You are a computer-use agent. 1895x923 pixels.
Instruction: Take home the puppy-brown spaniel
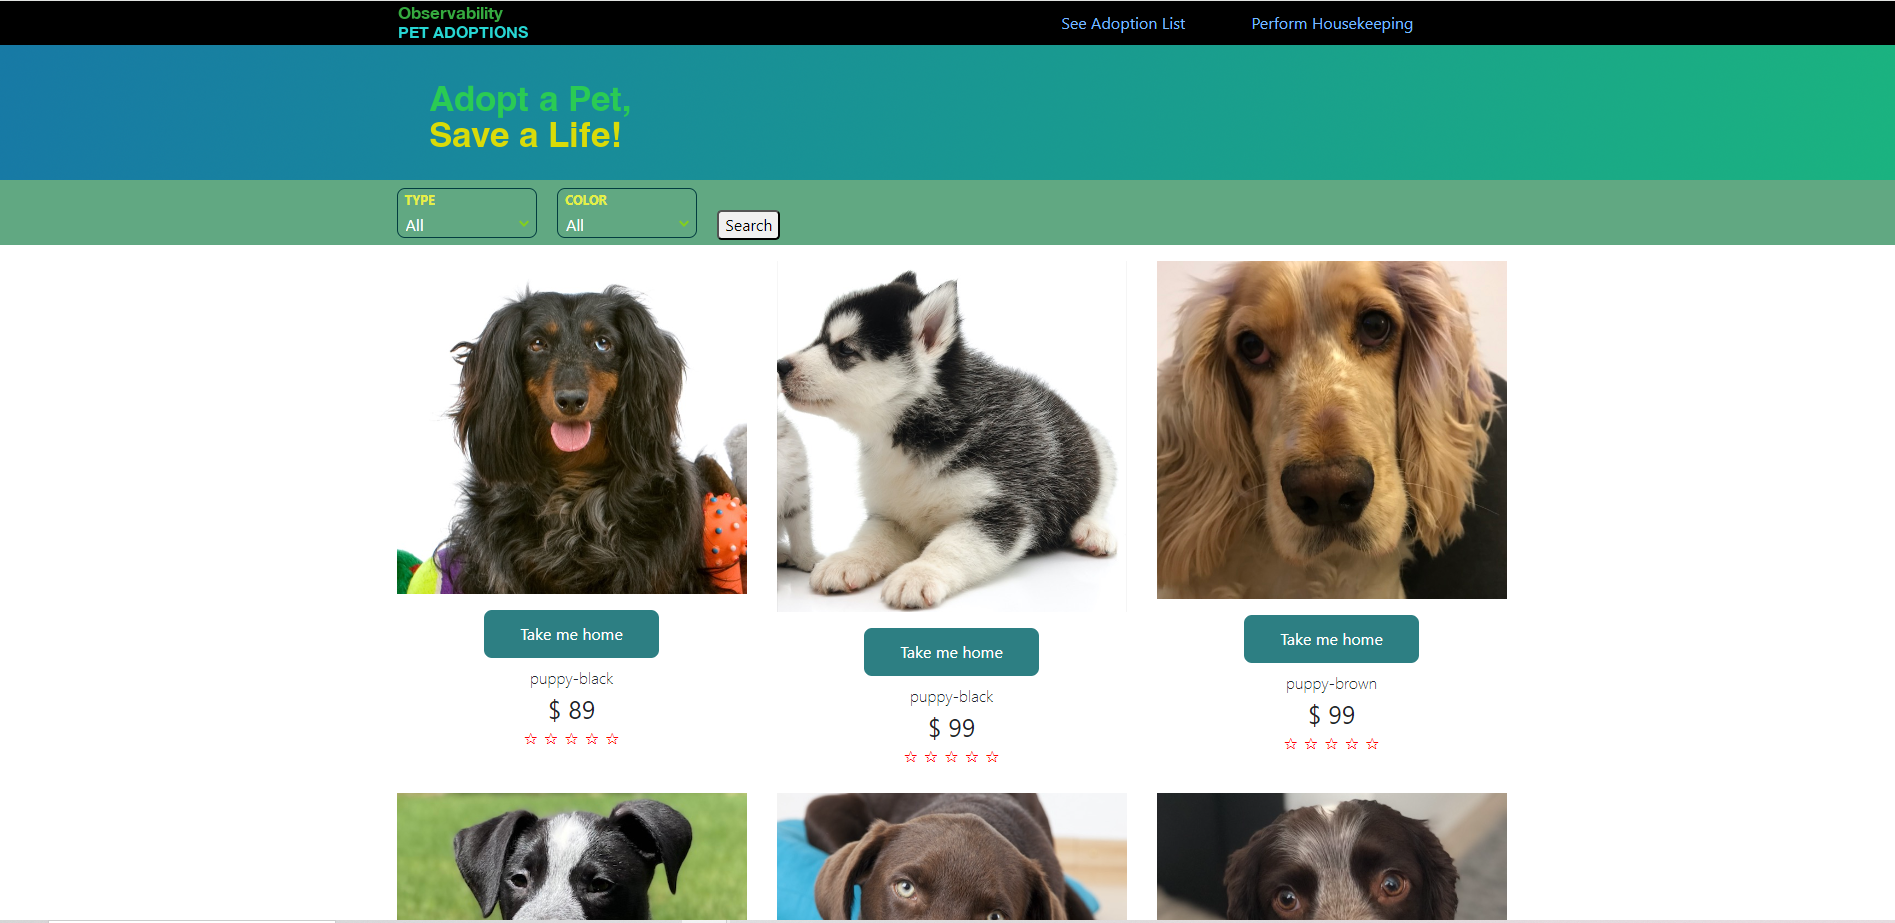pyautogui.click(x=1331, y=639)
